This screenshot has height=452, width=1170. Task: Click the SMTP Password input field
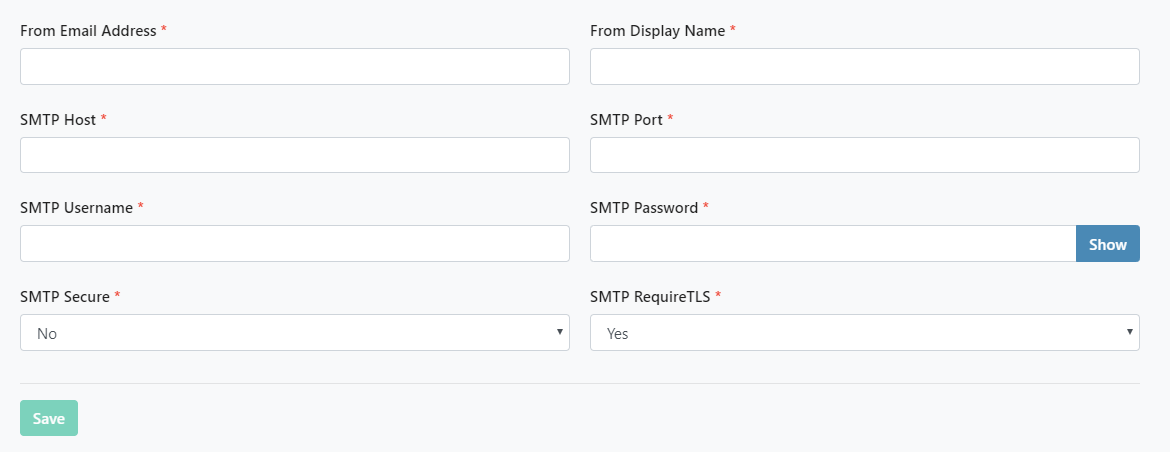pos(832,244)
